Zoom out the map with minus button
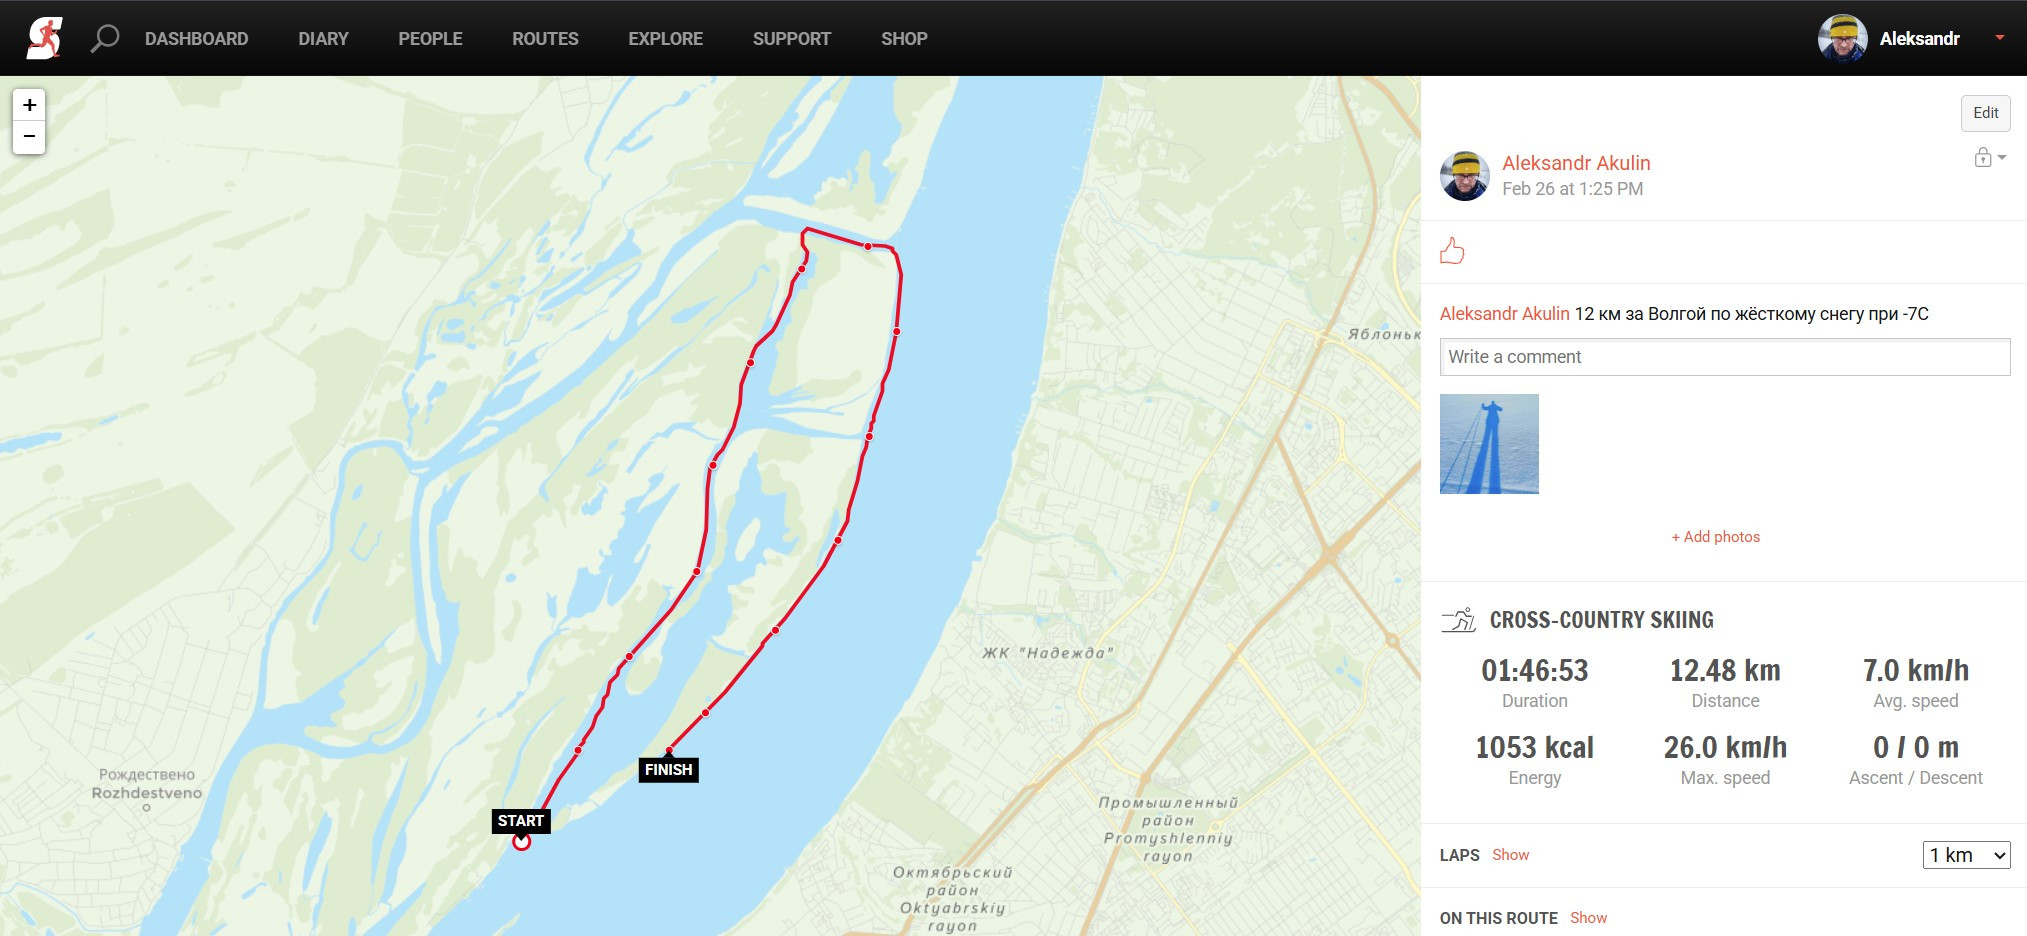Screen dimensions: 2027x936 coord(29,137)
